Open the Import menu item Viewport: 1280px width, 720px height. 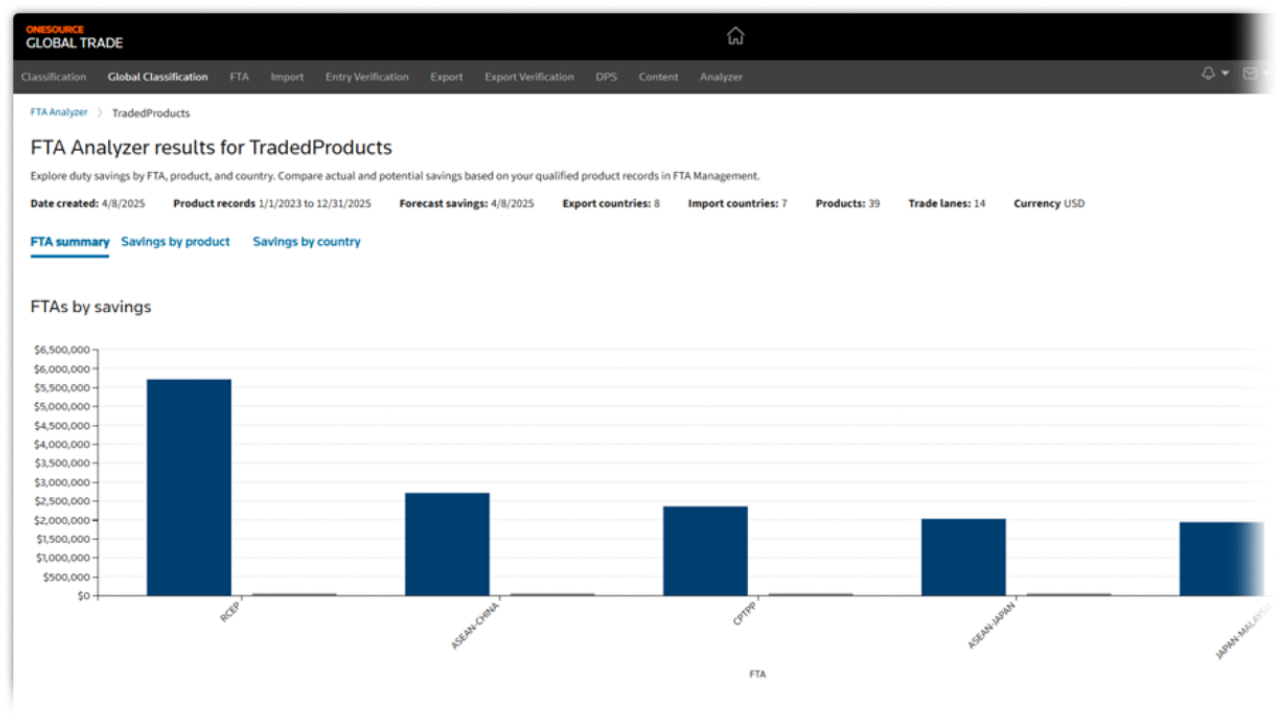point(287,76)
